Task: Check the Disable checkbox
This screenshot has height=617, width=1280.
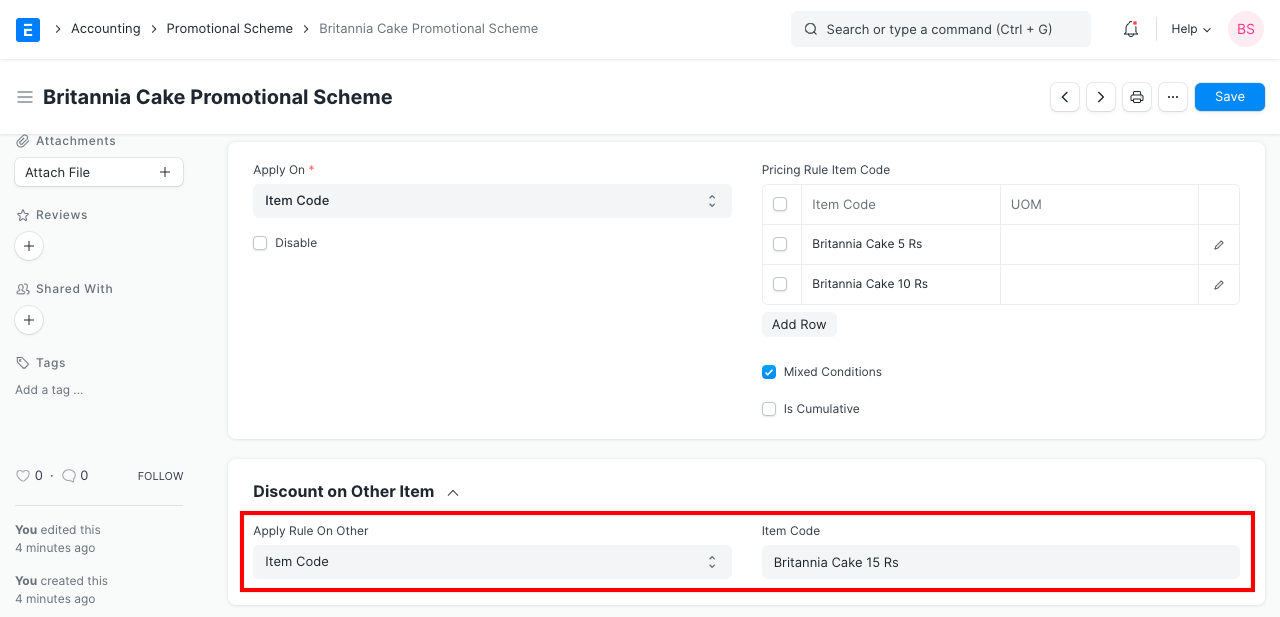Action: click(x=260, y=242)
